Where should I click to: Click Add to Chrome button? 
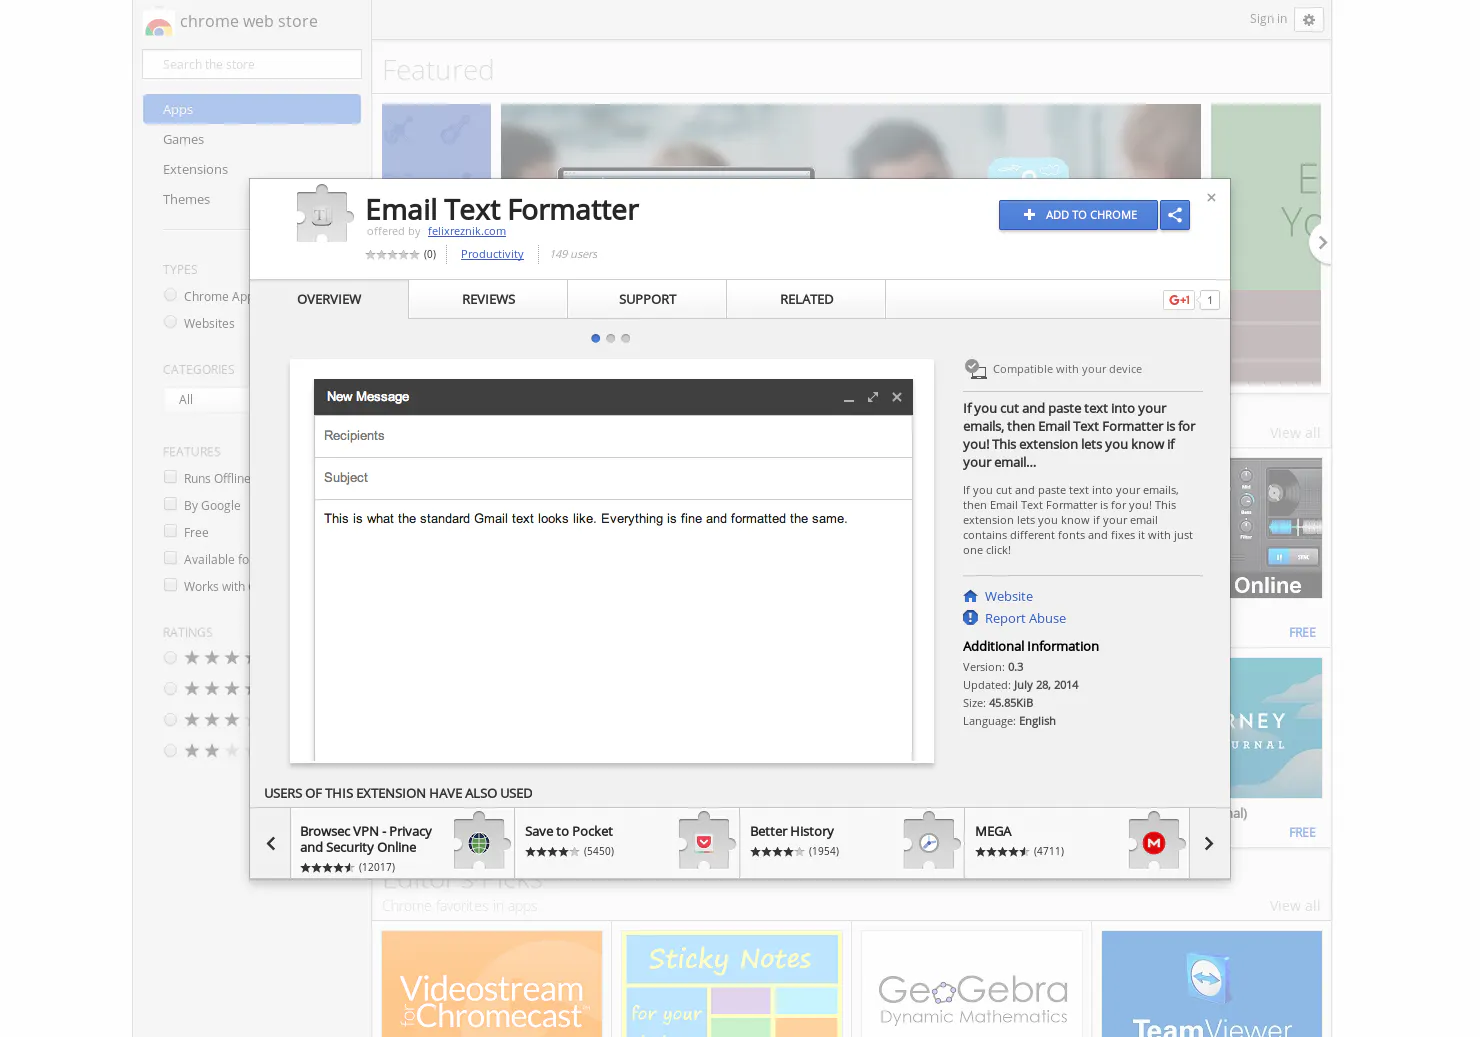click(x=1078, y=215)
